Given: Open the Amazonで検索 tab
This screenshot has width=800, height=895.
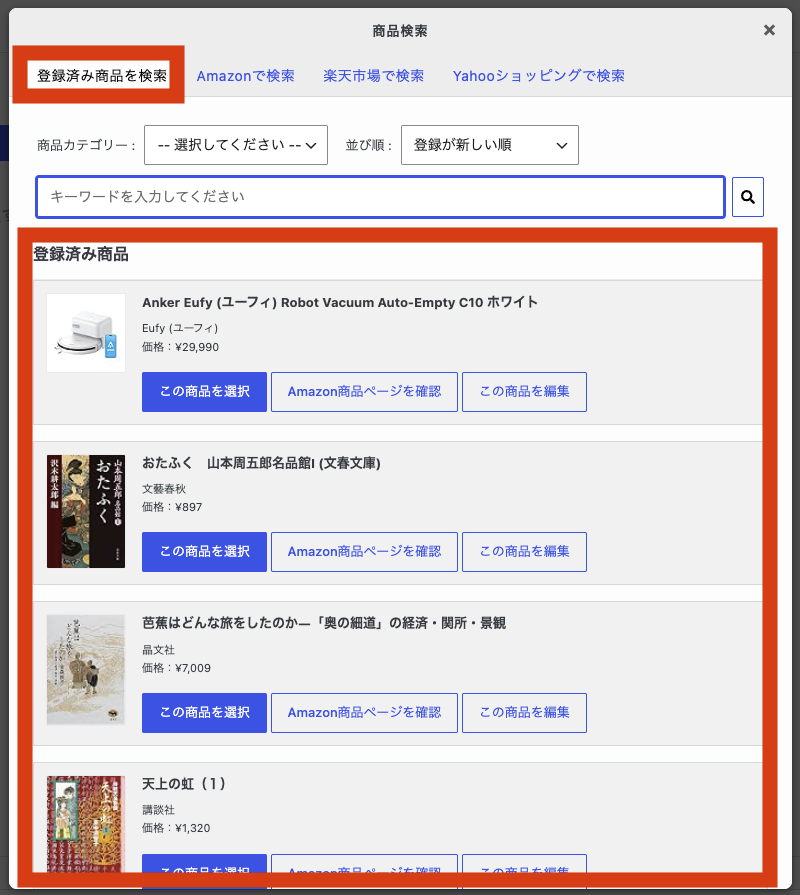Looking at the screenshot, I should pos(245,76).
